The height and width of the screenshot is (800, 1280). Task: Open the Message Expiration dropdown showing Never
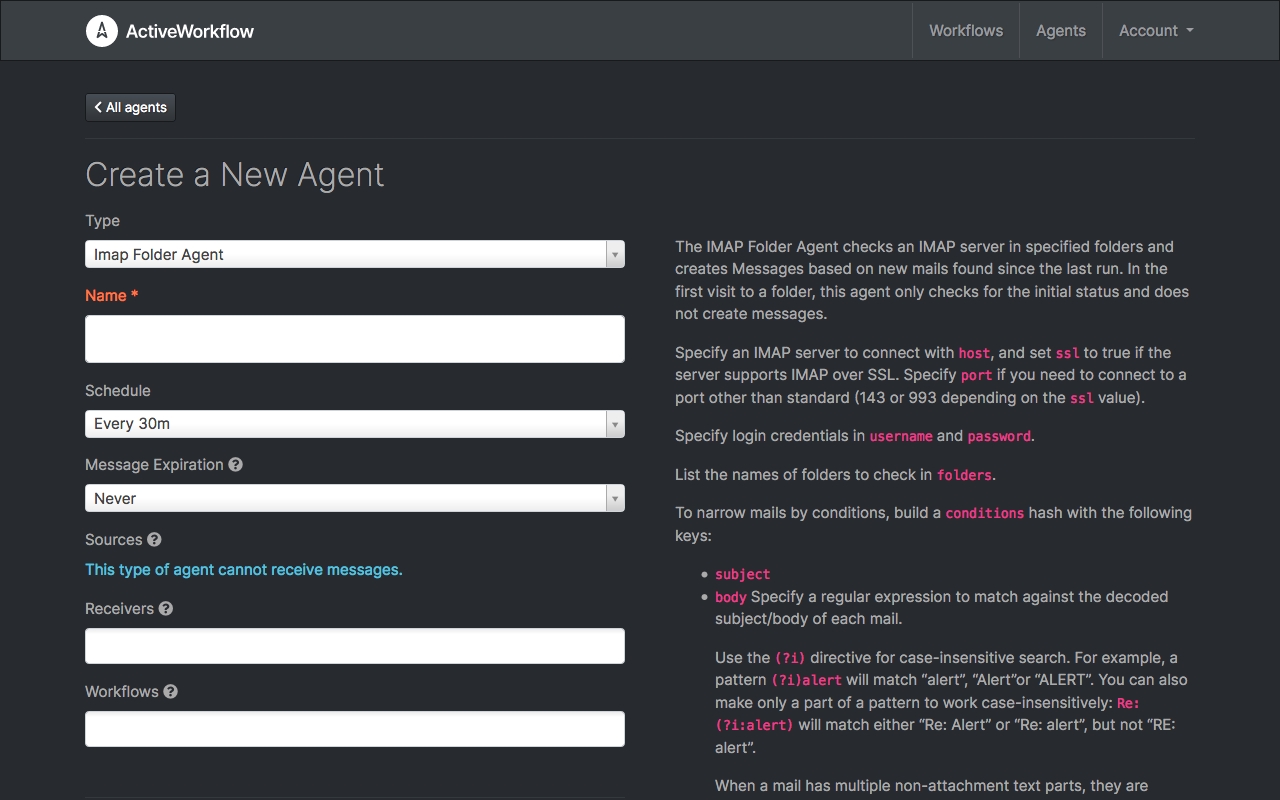pyautogui.click(x=355, y=498)
